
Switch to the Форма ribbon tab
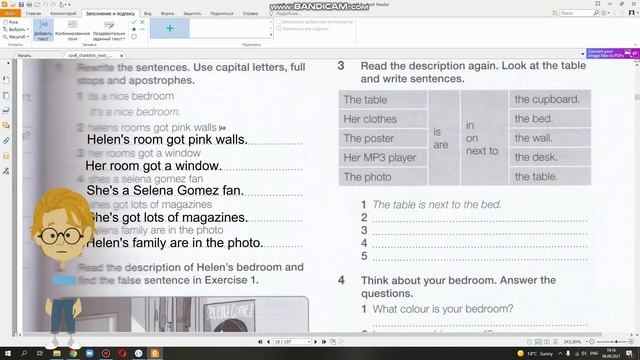coord(167,13)
